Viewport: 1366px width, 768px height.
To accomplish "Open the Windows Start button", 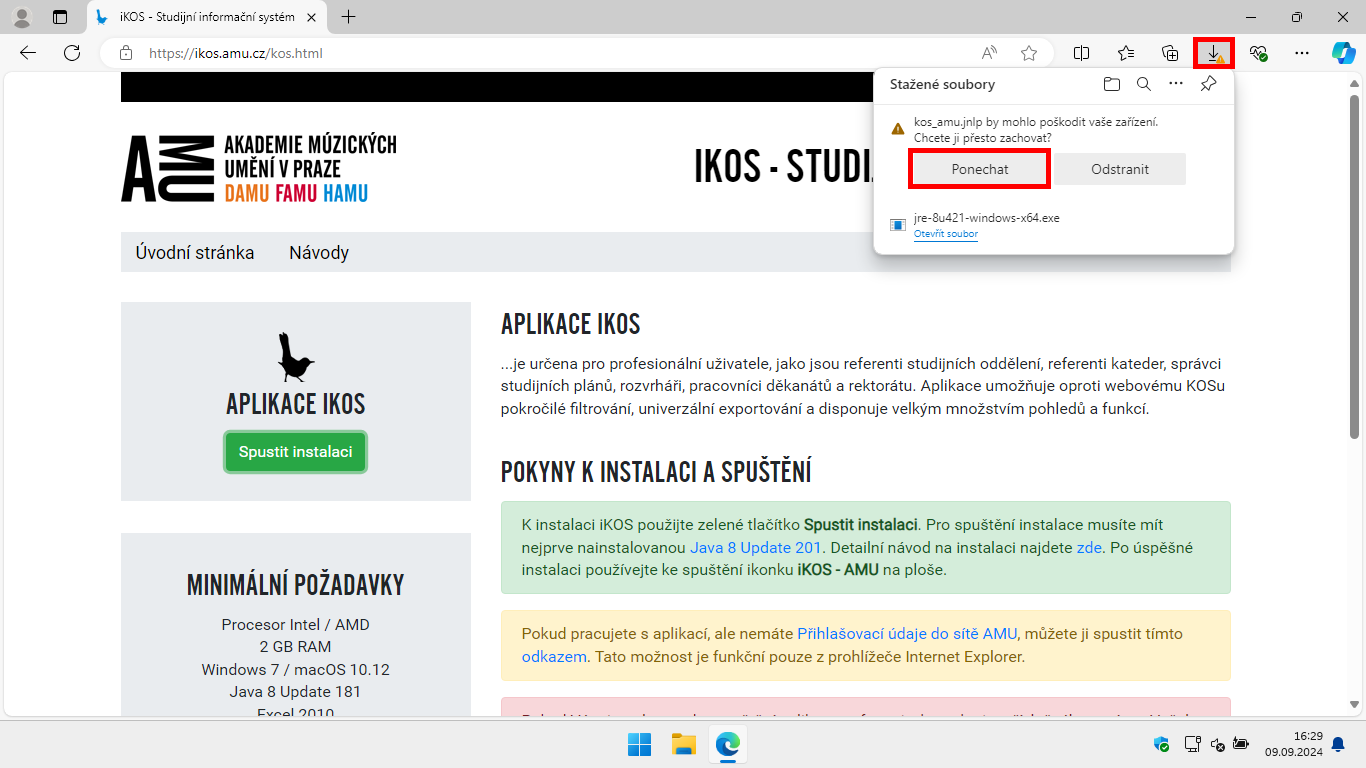I will coord(639,744).
